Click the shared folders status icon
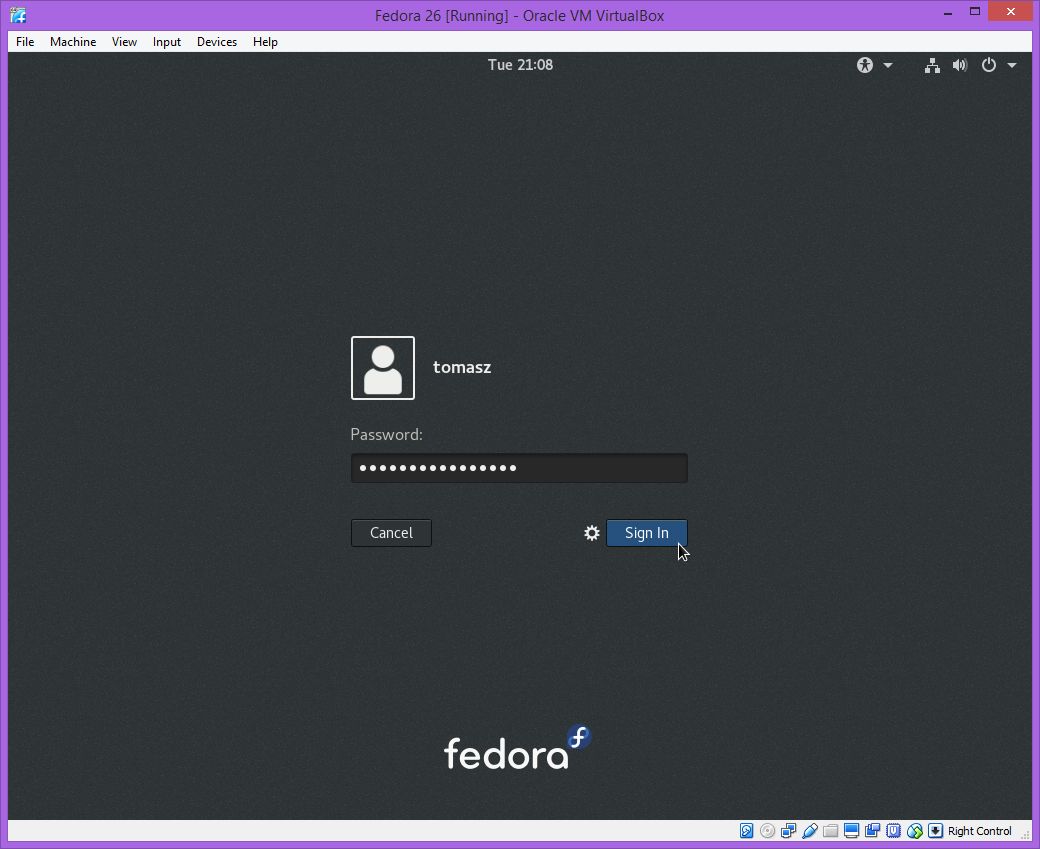The height and width of the screenshot is (849, 1040). pos(830,831)
